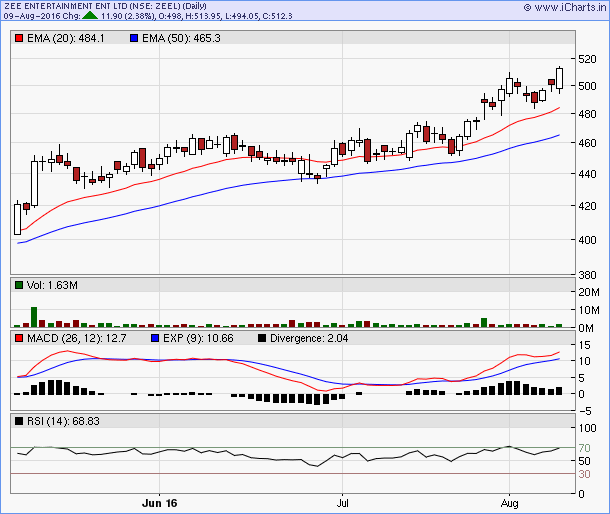Viewport: 610px width, 514px height.
Task: Click the 420 price axis label
Action: click(x=587, y=206)
